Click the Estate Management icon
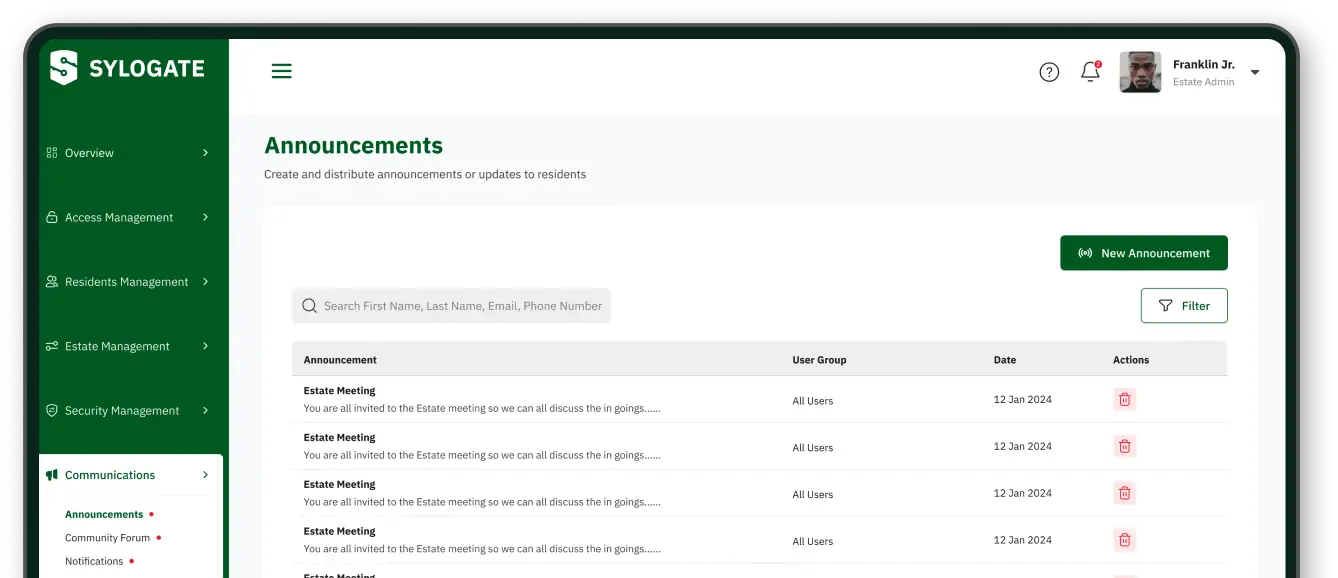Viewport: 1338px width, 578px height. pyautogui.click(x=52, y=346)
